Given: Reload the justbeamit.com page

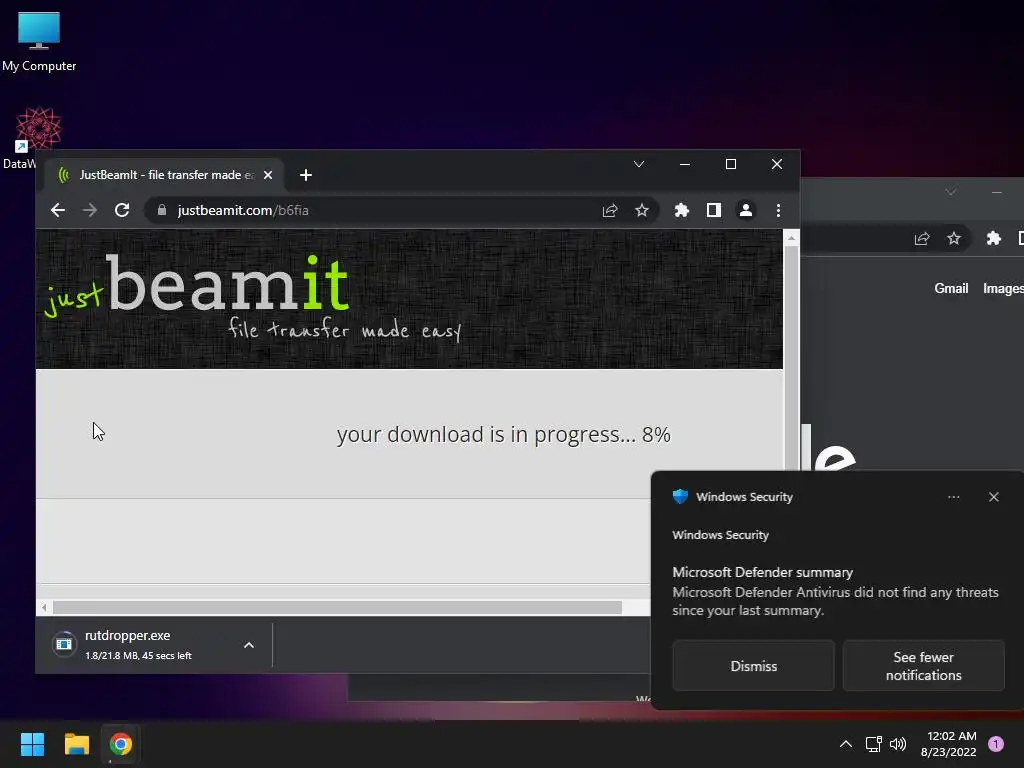Looking at the screenshot, I should [122, 210].
